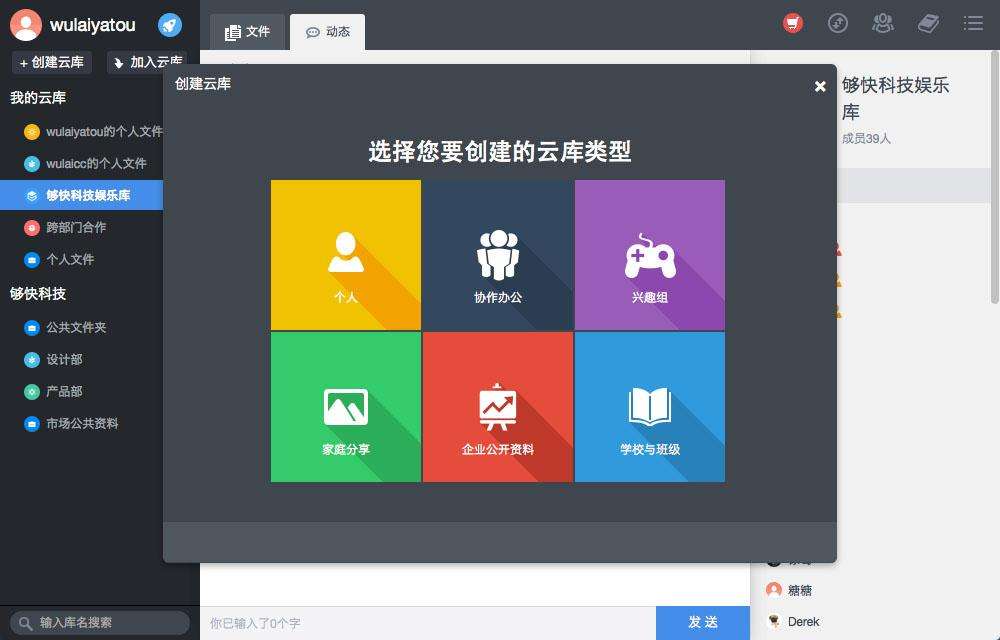Switch to the 动态 tab
Viewport: 1000px width, 640px height.
(328, 32)
